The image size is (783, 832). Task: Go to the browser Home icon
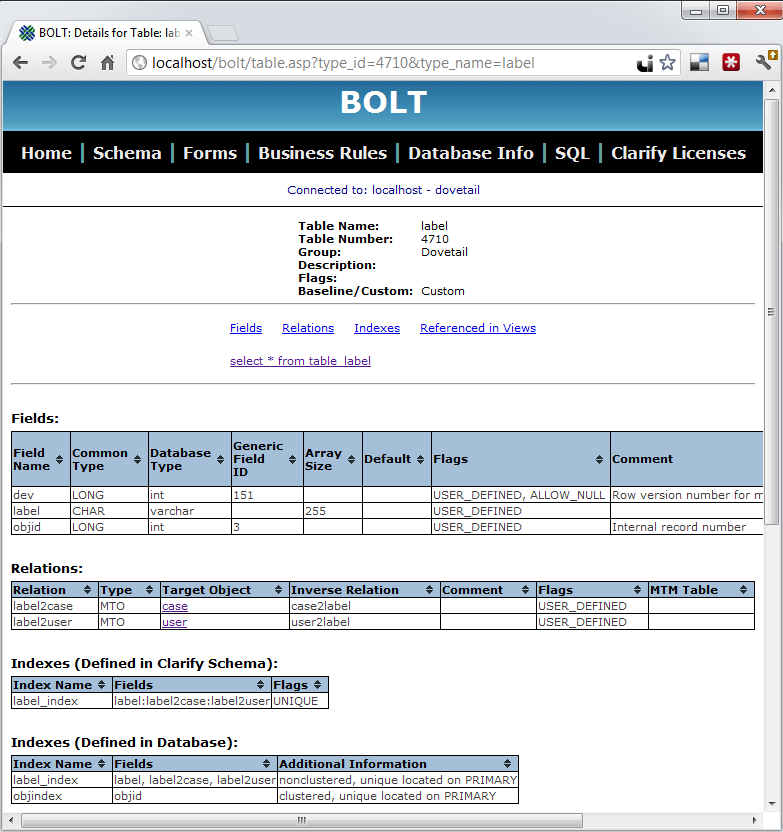tap(108, 63)
